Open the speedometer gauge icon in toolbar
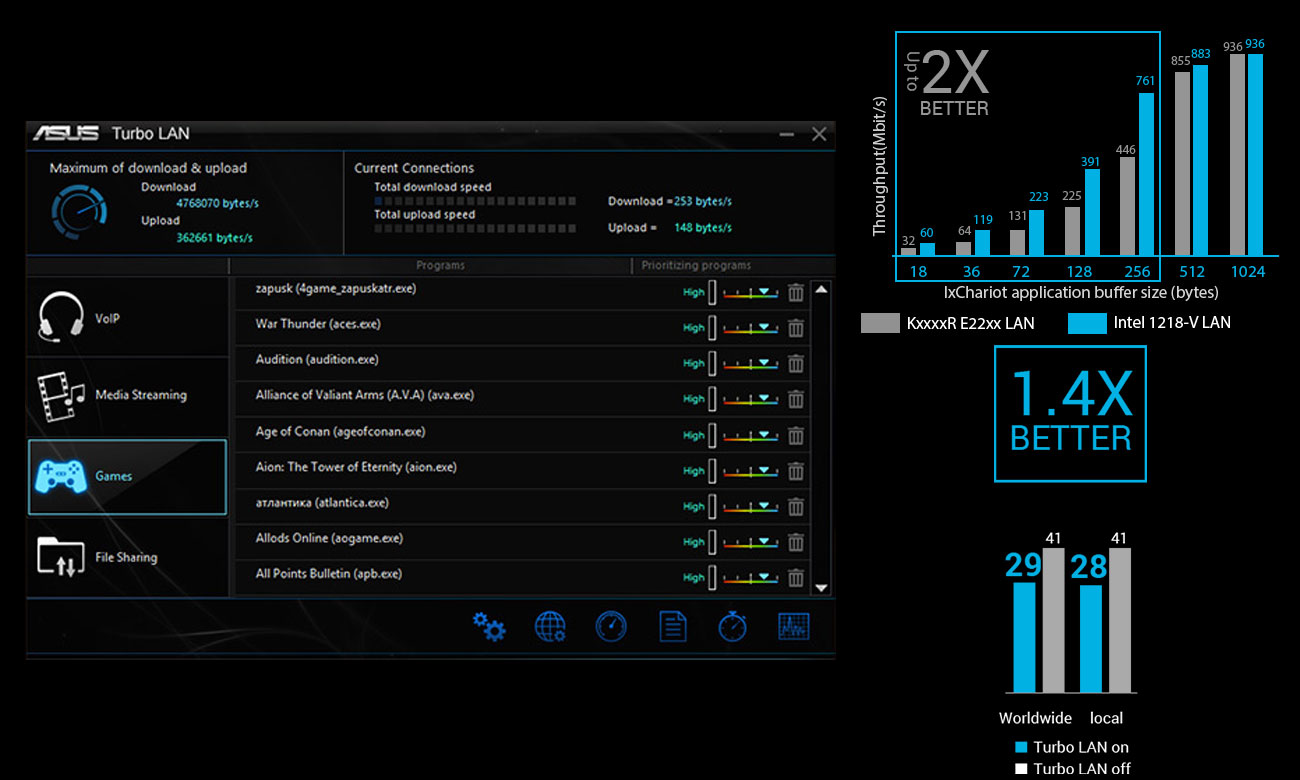Image resolution: width=1300 pixels, height=780 pixels. 611,627
